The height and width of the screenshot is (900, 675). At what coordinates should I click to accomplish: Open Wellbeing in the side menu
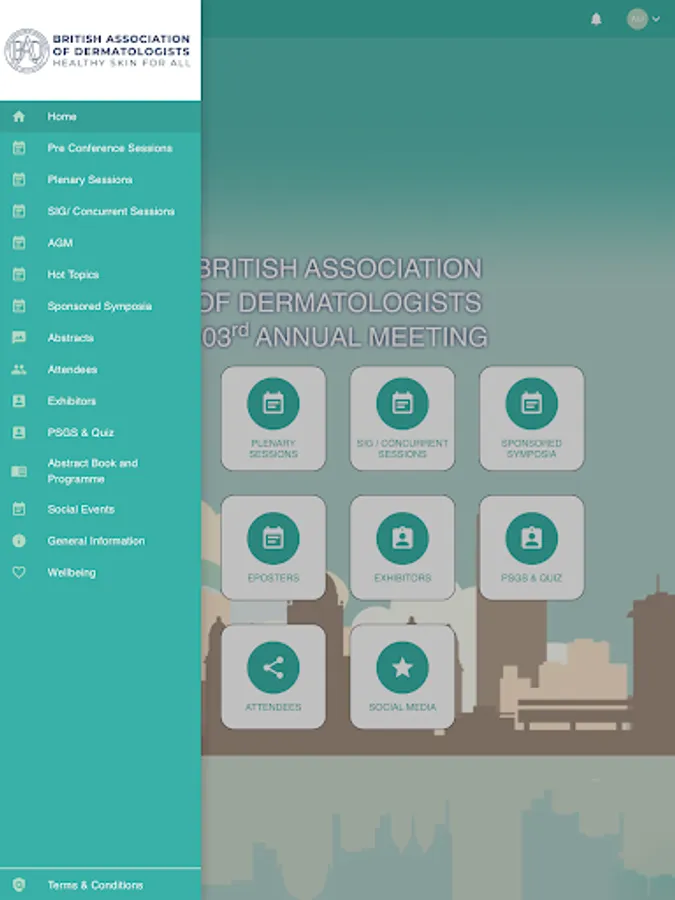(x=100, y=572)
